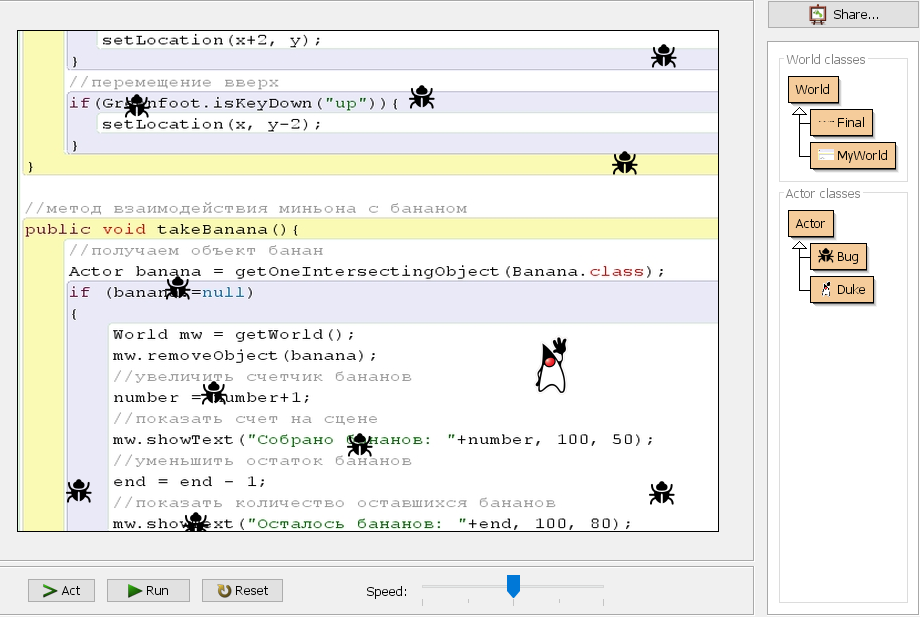Click the bug overlapping the word Greenfoot

(136, 105)
